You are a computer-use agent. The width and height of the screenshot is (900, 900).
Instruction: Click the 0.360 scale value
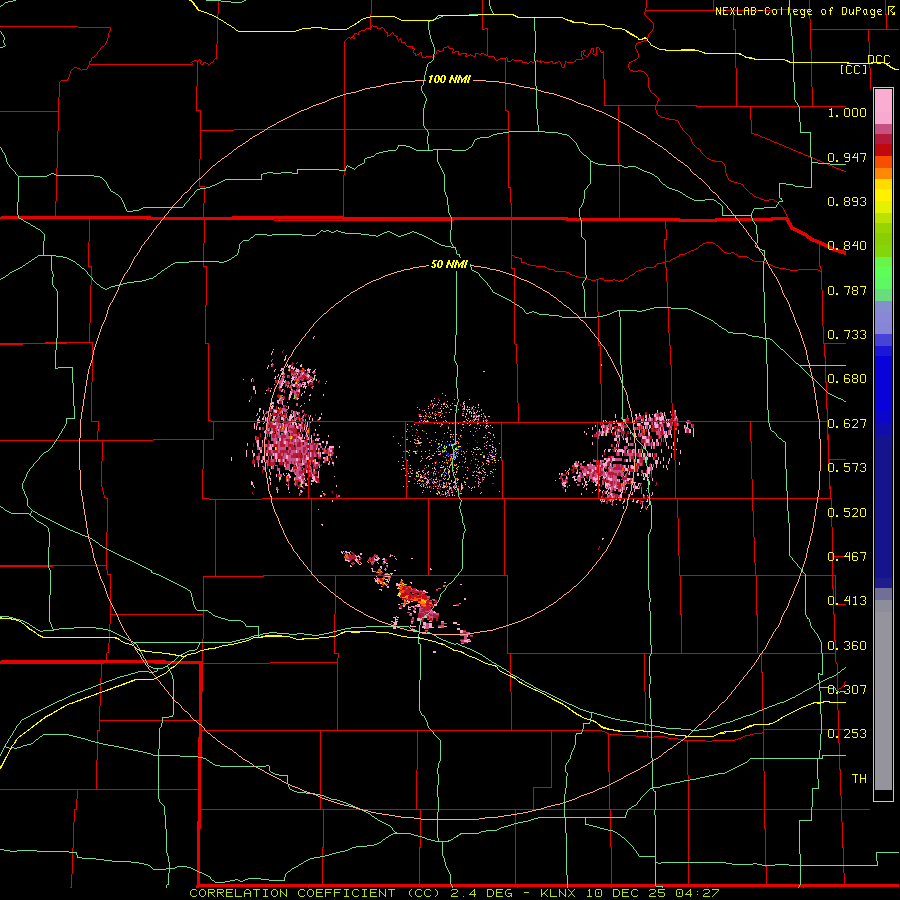click(x=847, y=646)
